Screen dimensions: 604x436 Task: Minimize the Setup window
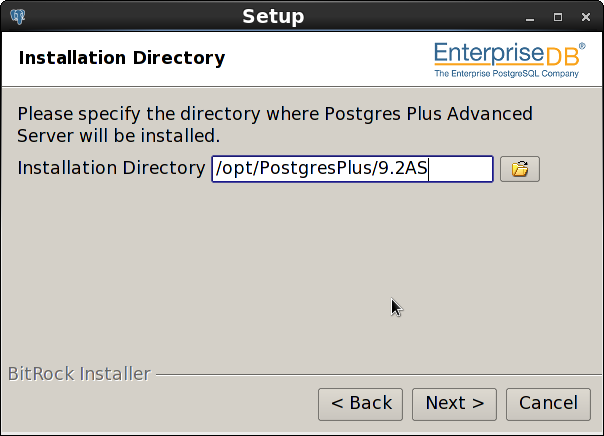point(530,17)
